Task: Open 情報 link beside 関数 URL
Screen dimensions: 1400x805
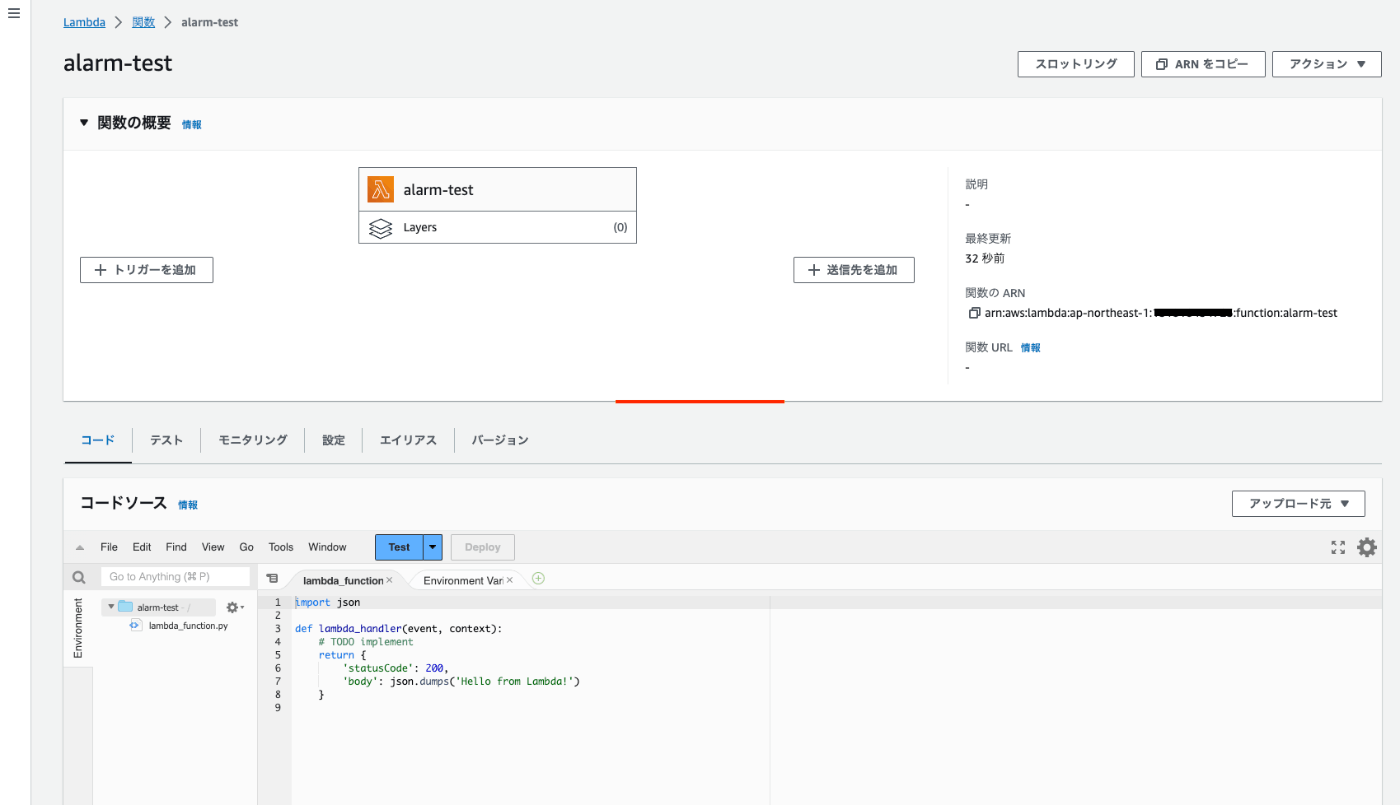Action: tap(1030, 348)
